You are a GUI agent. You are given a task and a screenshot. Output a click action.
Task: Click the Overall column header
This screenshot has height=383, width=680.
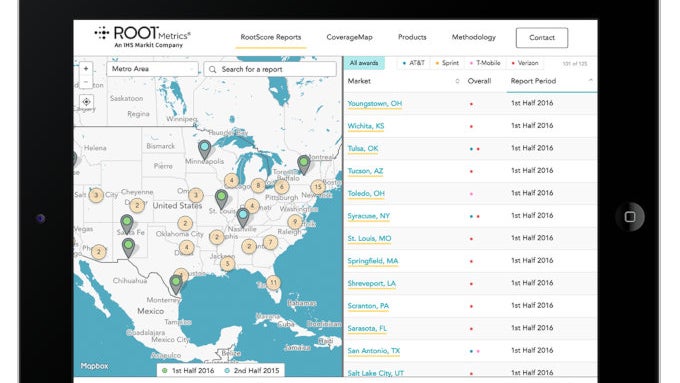[x=479, y=81]
